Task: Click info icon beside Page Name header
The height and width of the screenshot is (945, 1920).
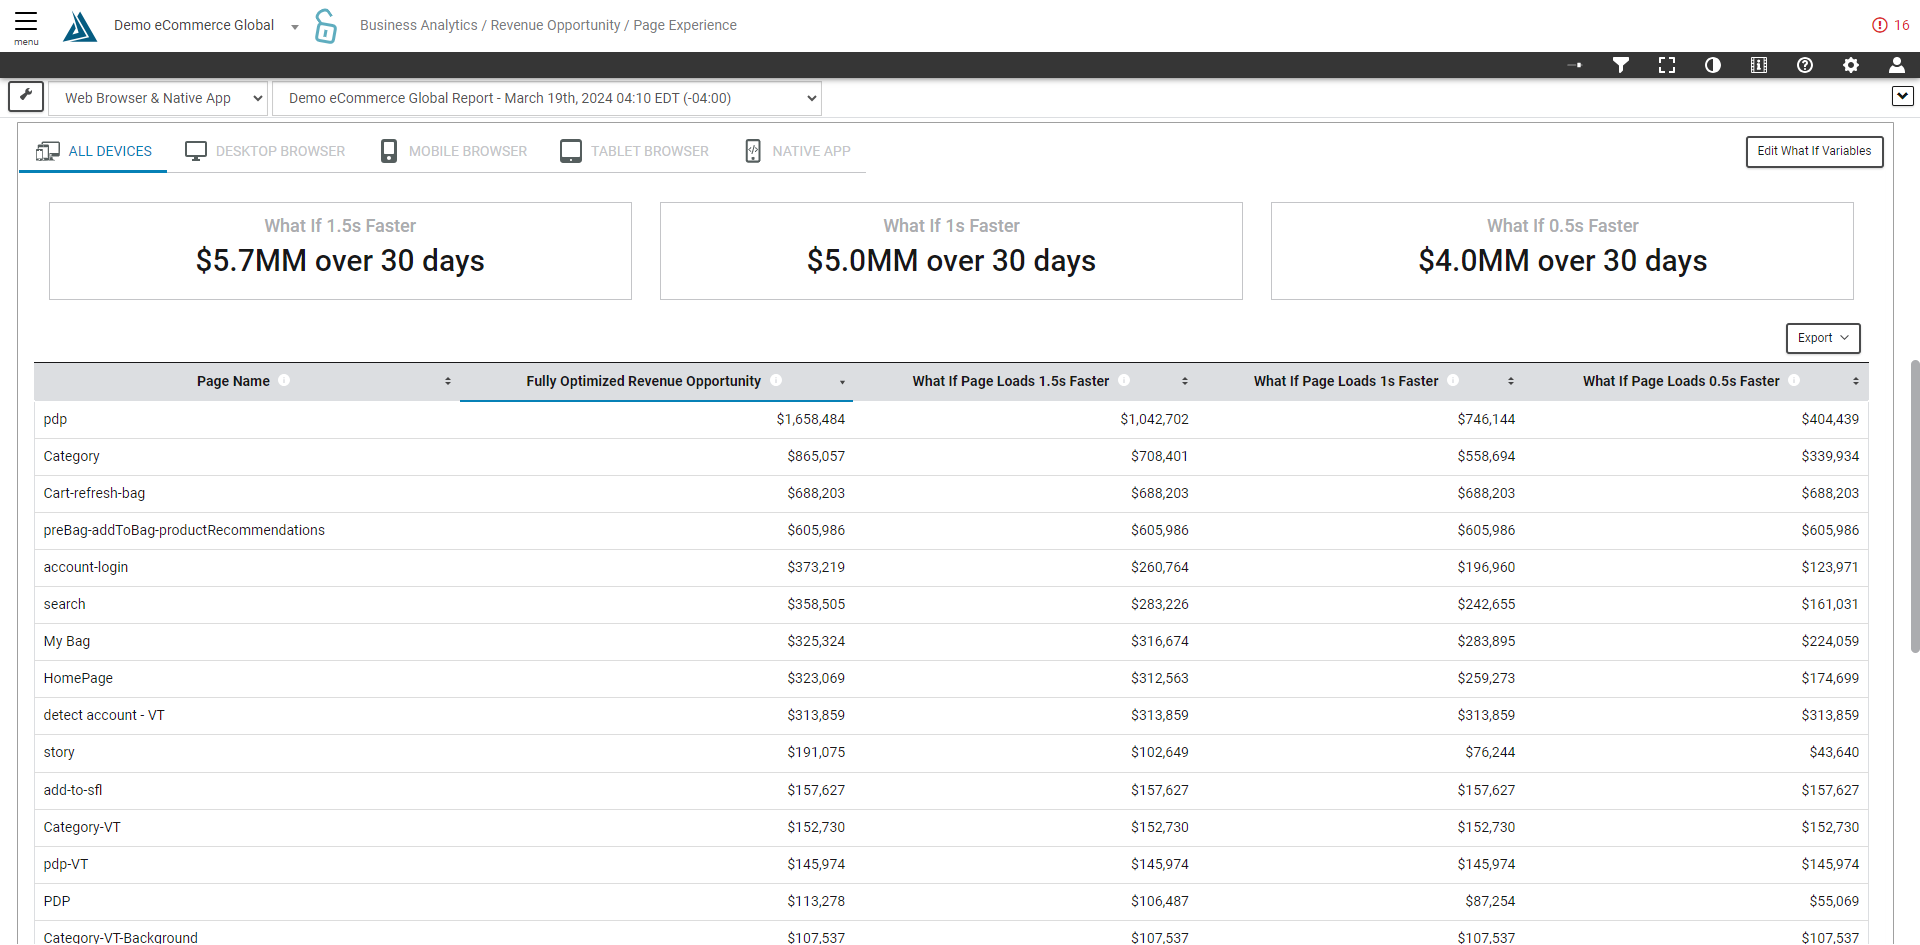Action: 284,380
